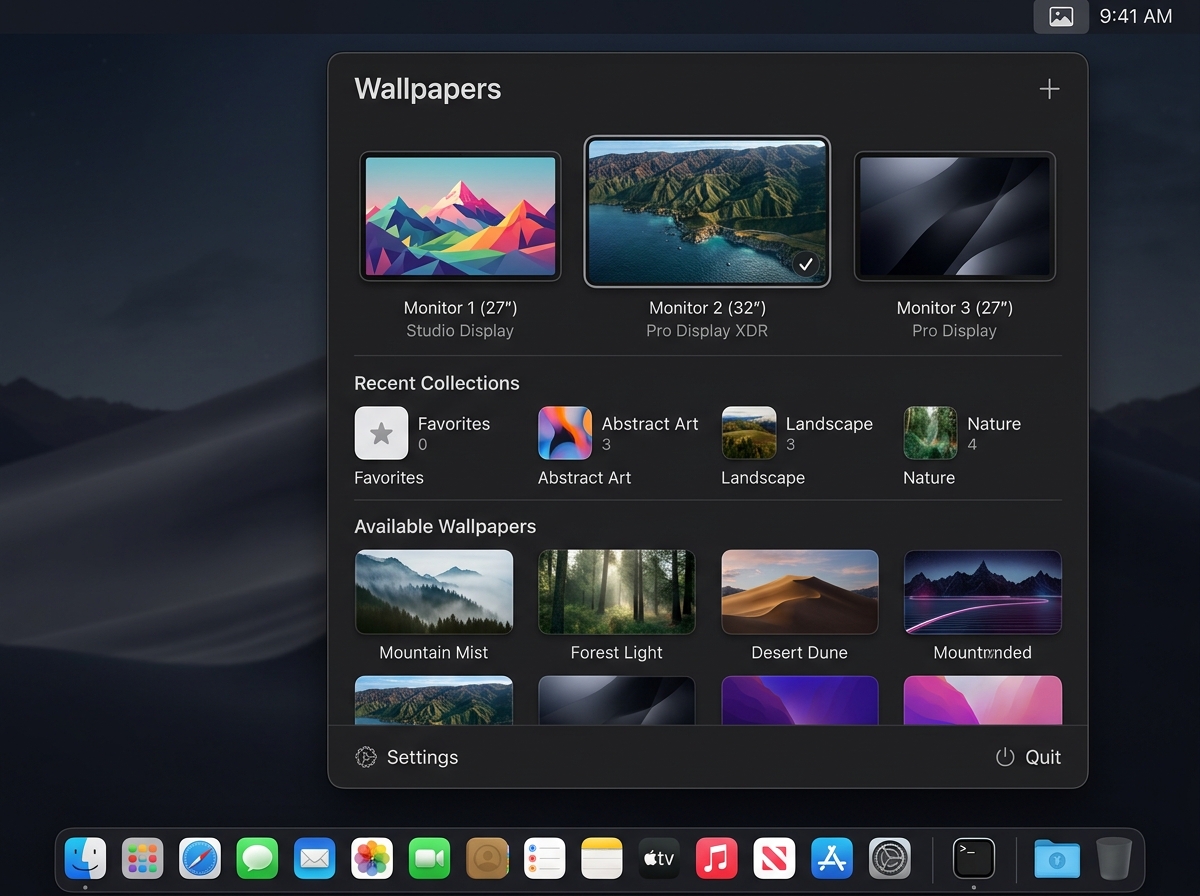Click the "Monitor 1 (27″)" label
This screenshot has height=896, width=1200.
tap(460, 308)
